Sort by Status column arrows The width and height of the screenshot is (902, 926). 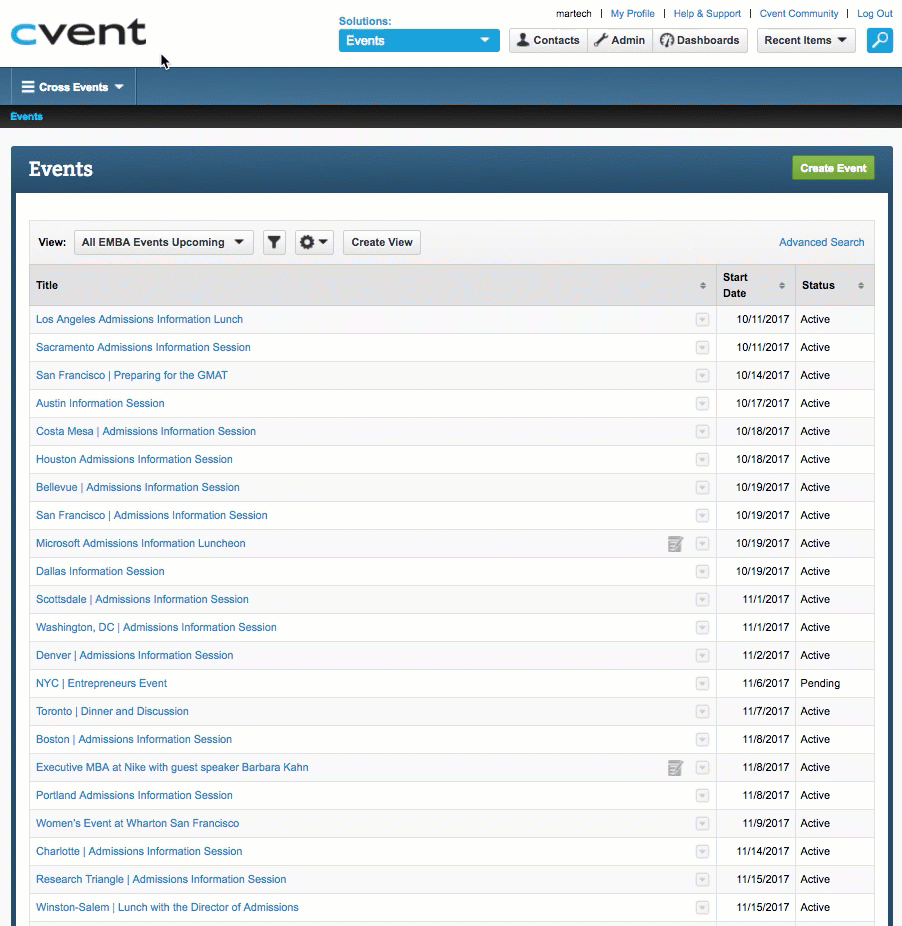861,285
